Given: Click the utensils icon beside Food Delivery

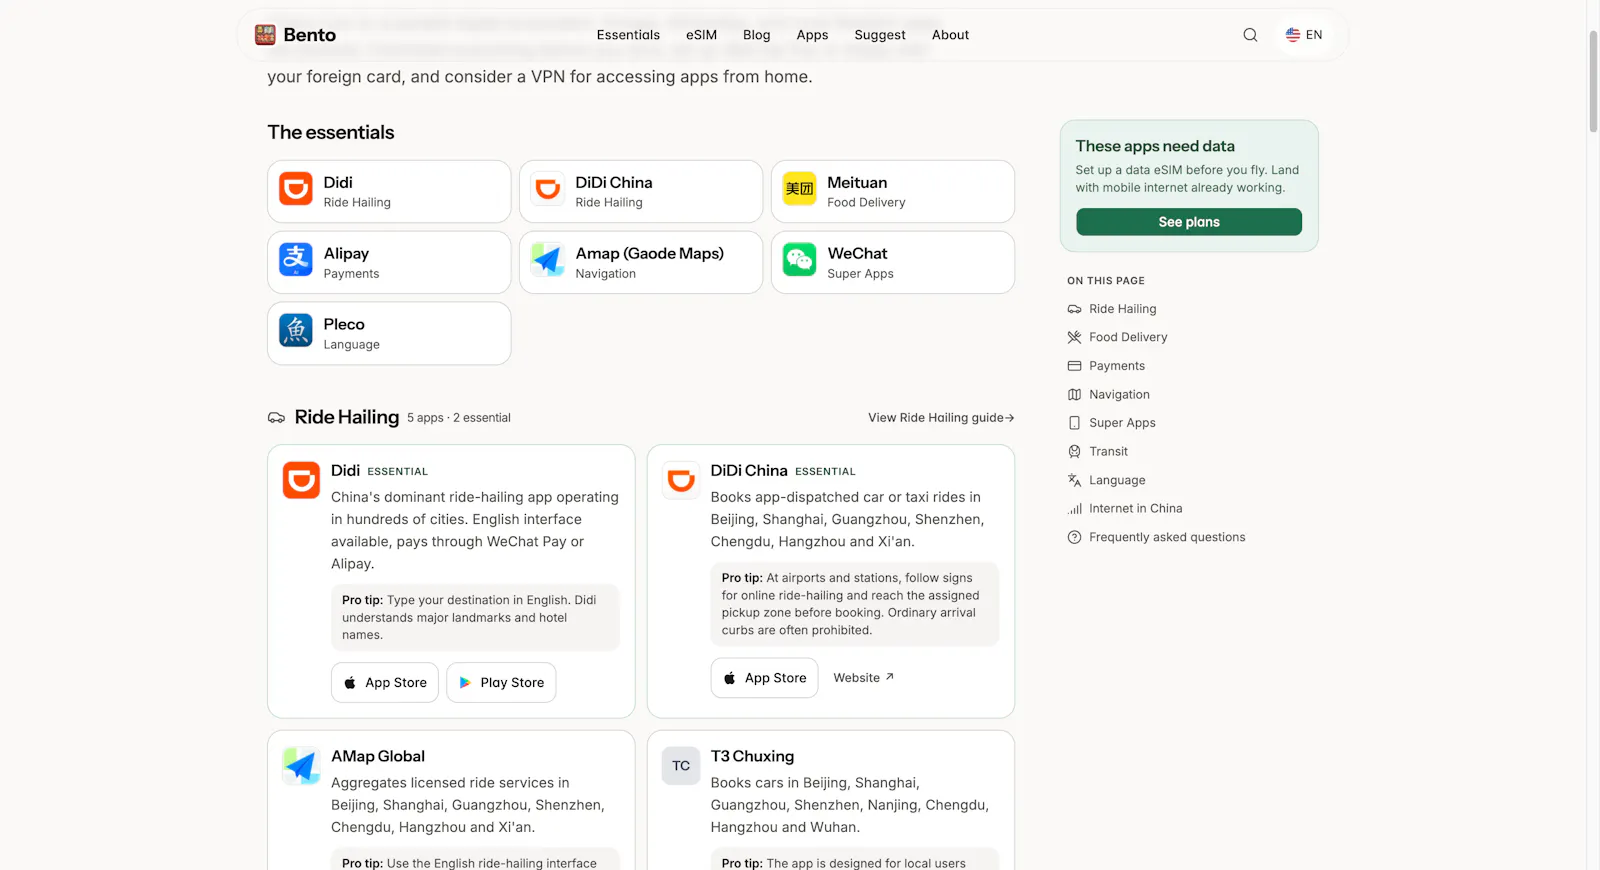Looking at the screenshot, I should (1075, 337).
